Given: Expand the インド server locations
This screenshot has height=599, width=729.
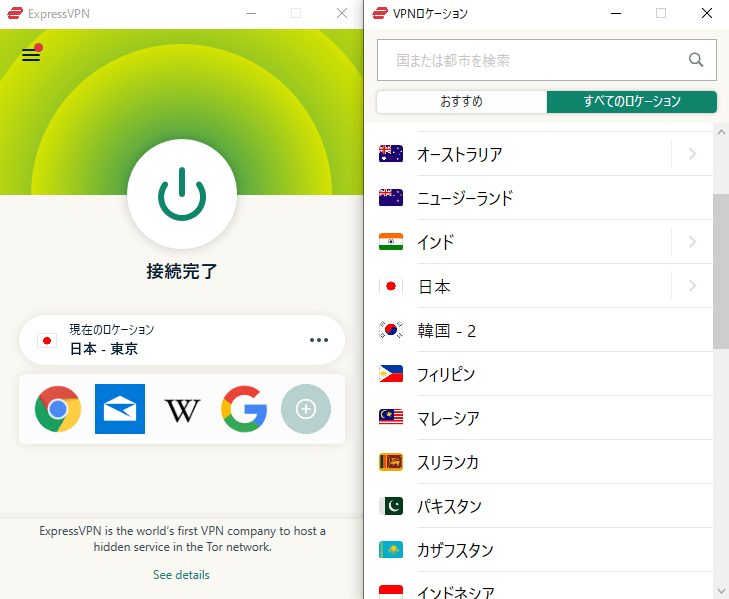Looking at the screenshot, I should 692,242.
